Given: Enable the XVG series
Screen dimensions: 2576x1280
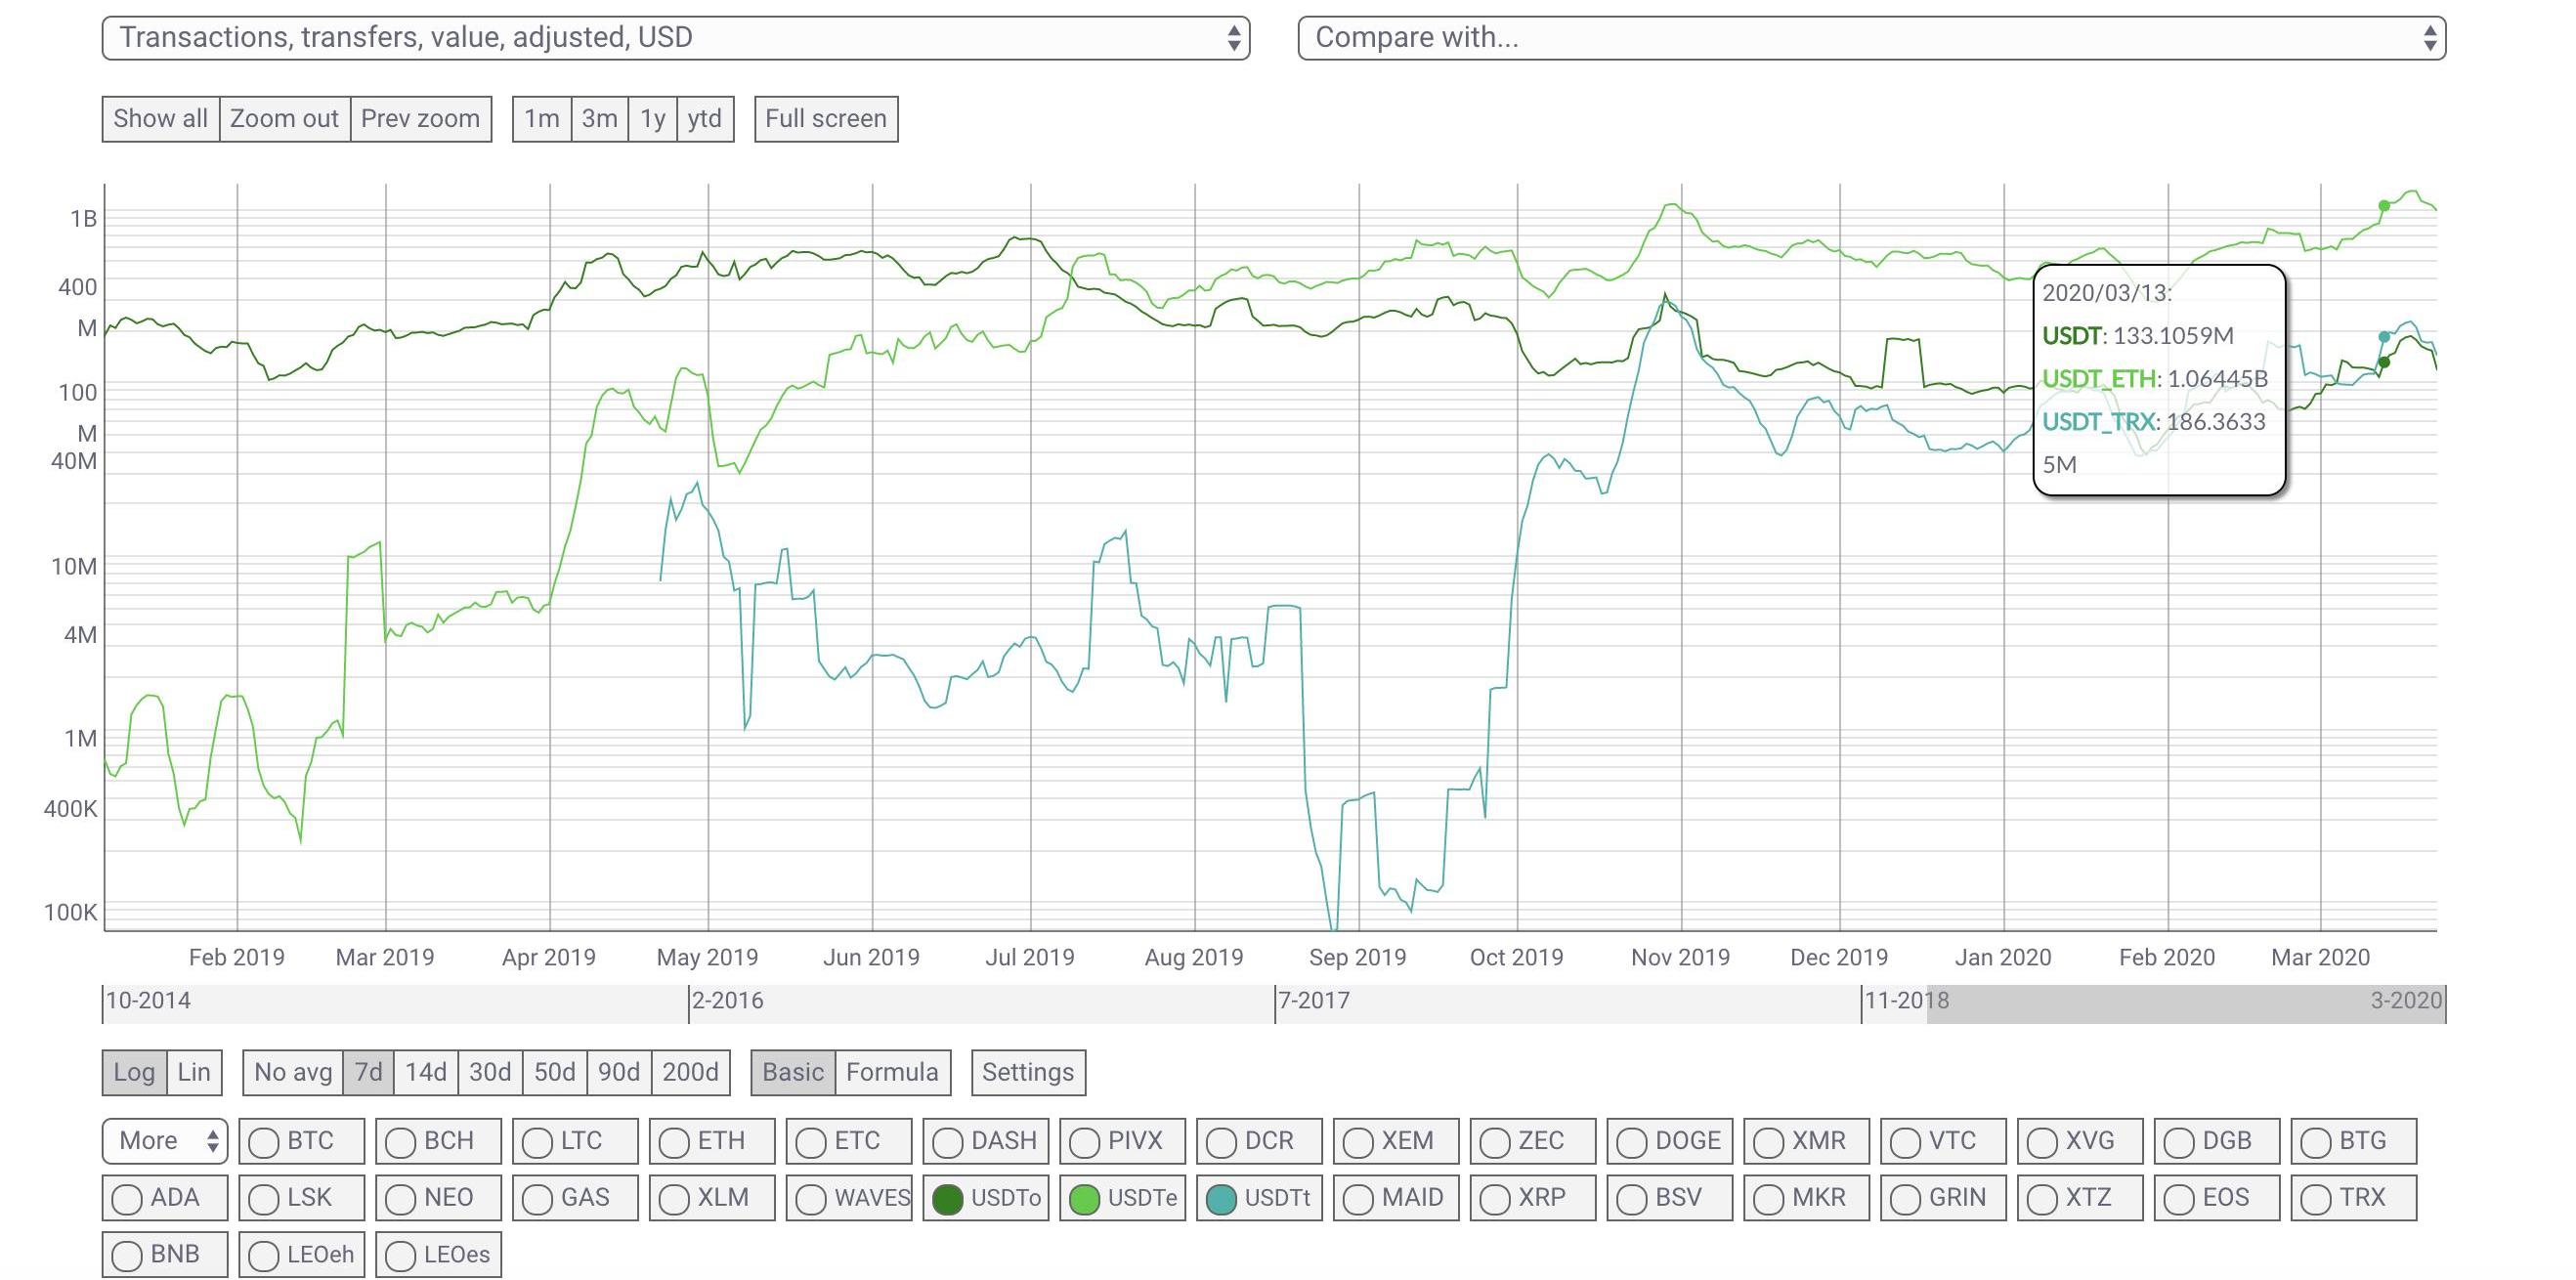Looking at the screenshot, I should coord(2081,1141).
